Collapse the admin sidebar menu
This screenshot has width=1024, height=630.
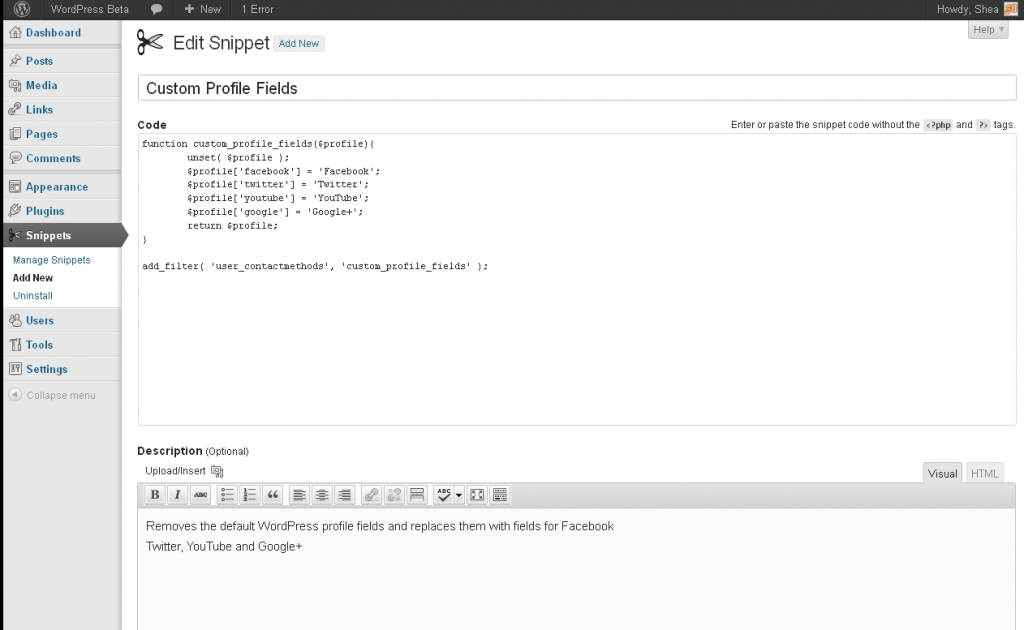tap(53, 395)
